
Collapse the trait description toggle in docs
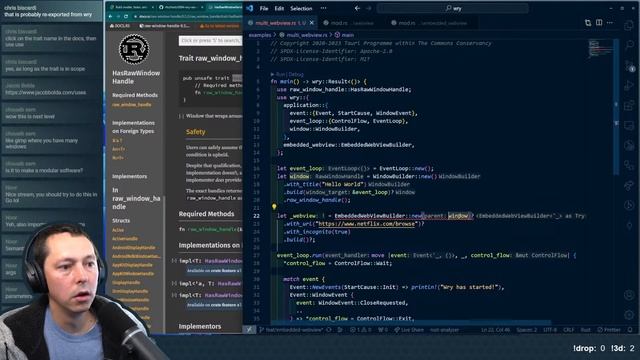click(x=181, y=116)
